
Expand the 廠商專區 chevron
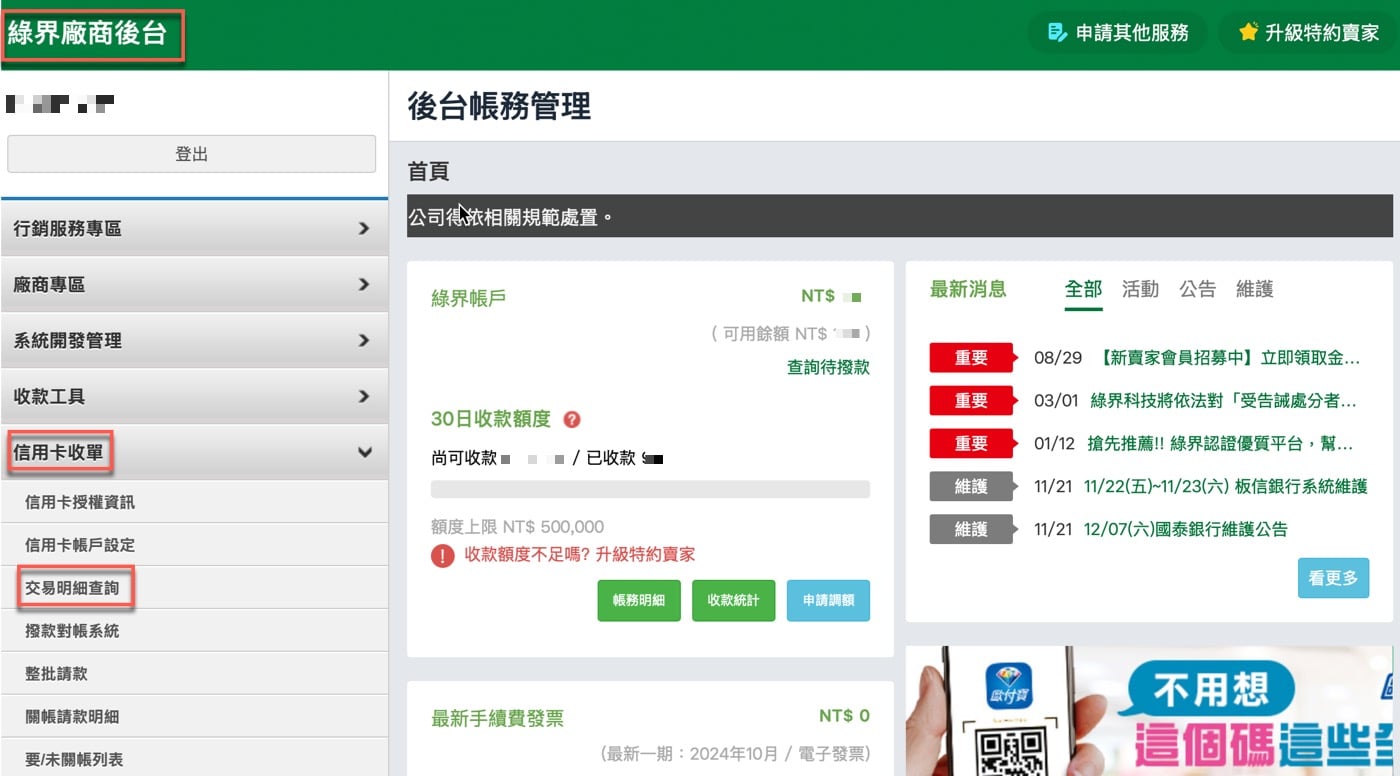point(364,285)
